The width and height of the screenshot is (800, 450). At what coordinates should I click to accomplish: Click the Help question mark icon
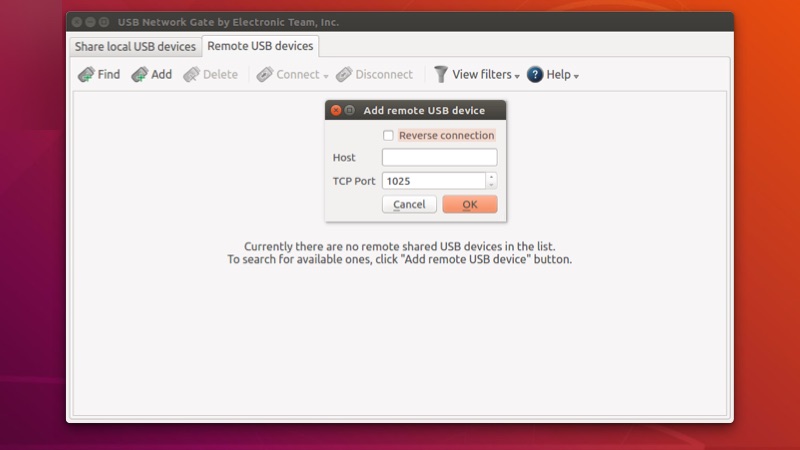tap(535, 74)
